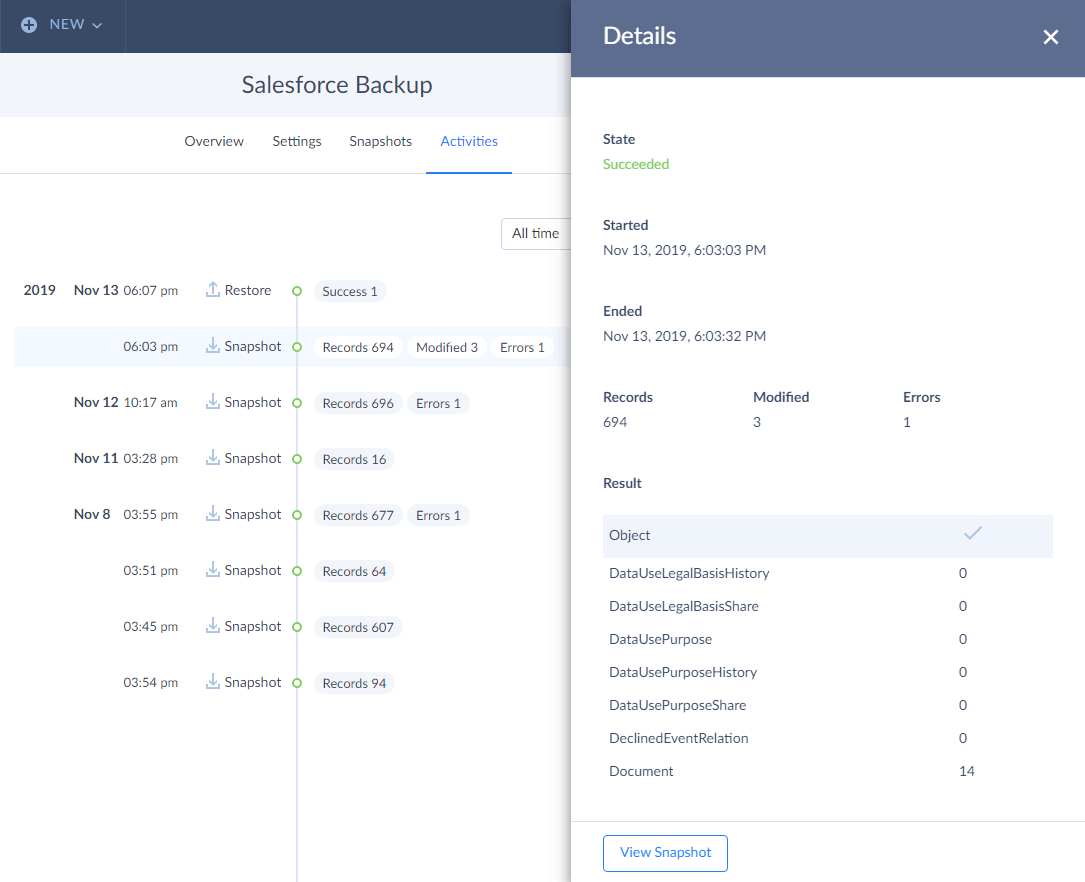Click the Document count 14
Image resolution: width=1085 pixels, height=882 pixels.
coord(967,771)
